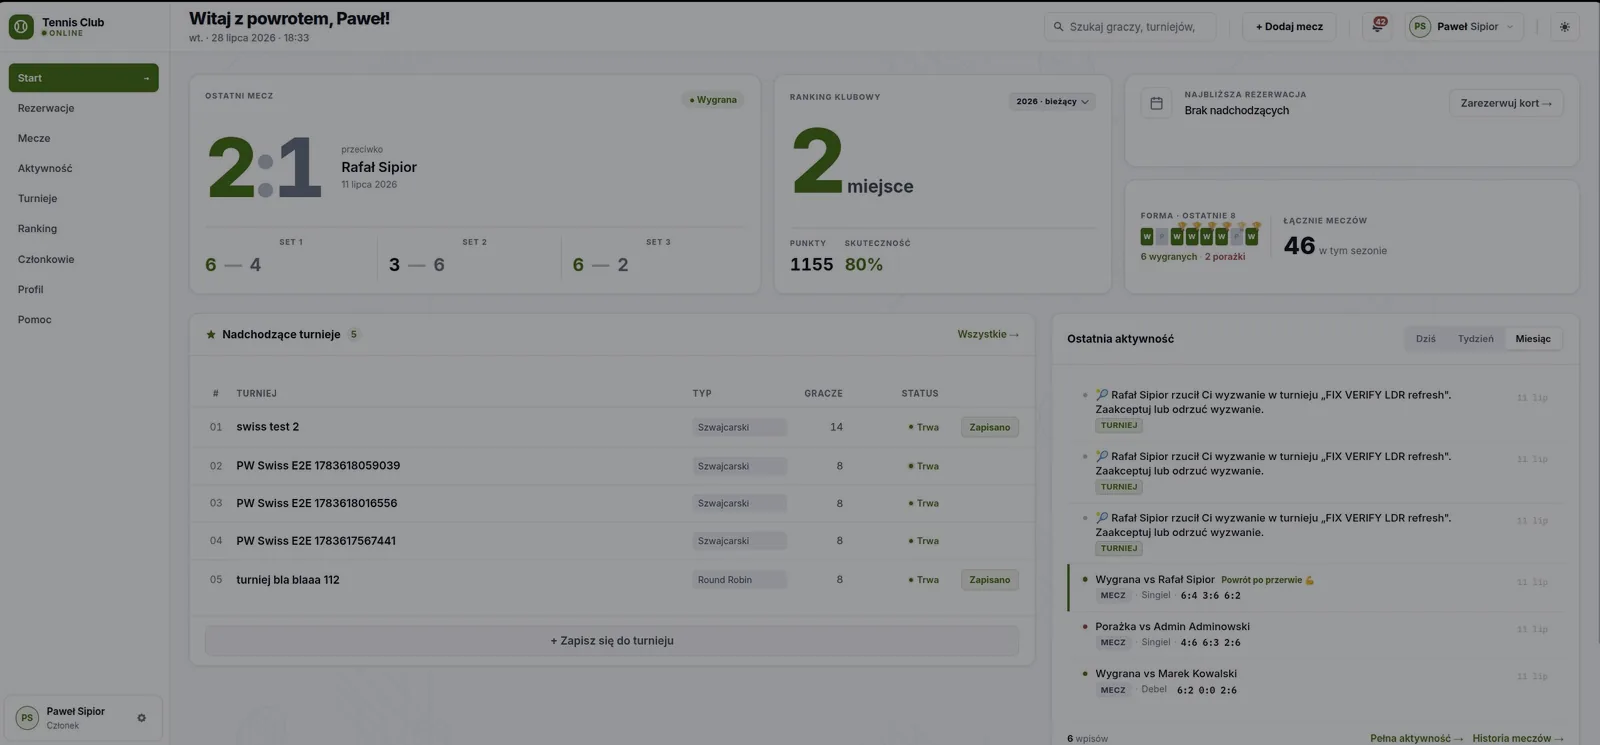Click Zapisano badge for swiss test 2
This screenshot has height=745, width=1600.
point(990,427)
